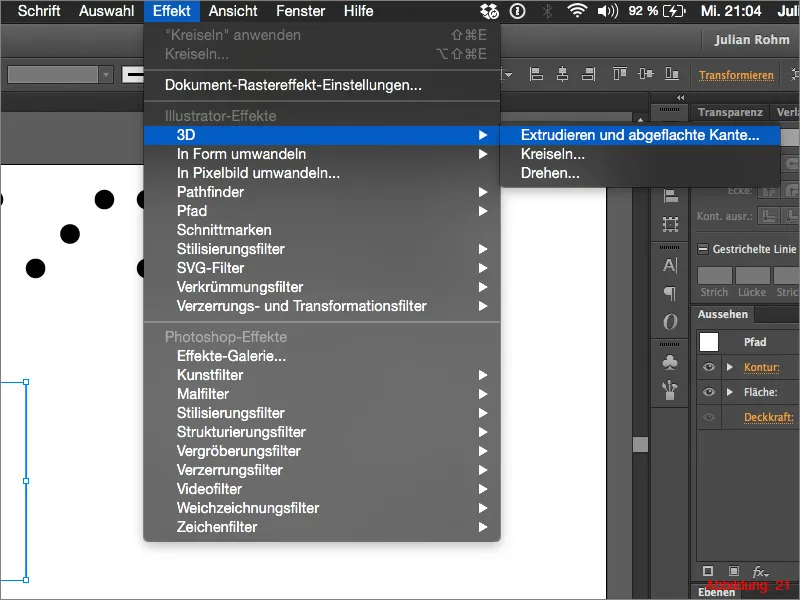Open the Align panel icon in dock
Image resolution: width=800 pixels, height=600 pixels.
(670, 195)
